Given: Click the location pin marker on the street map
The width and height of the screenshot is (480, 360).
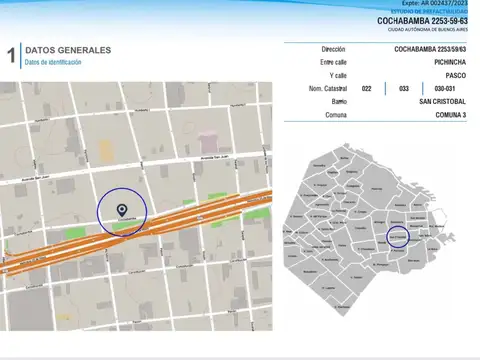Looking at the screenshot, I should (x=122, y=210).
